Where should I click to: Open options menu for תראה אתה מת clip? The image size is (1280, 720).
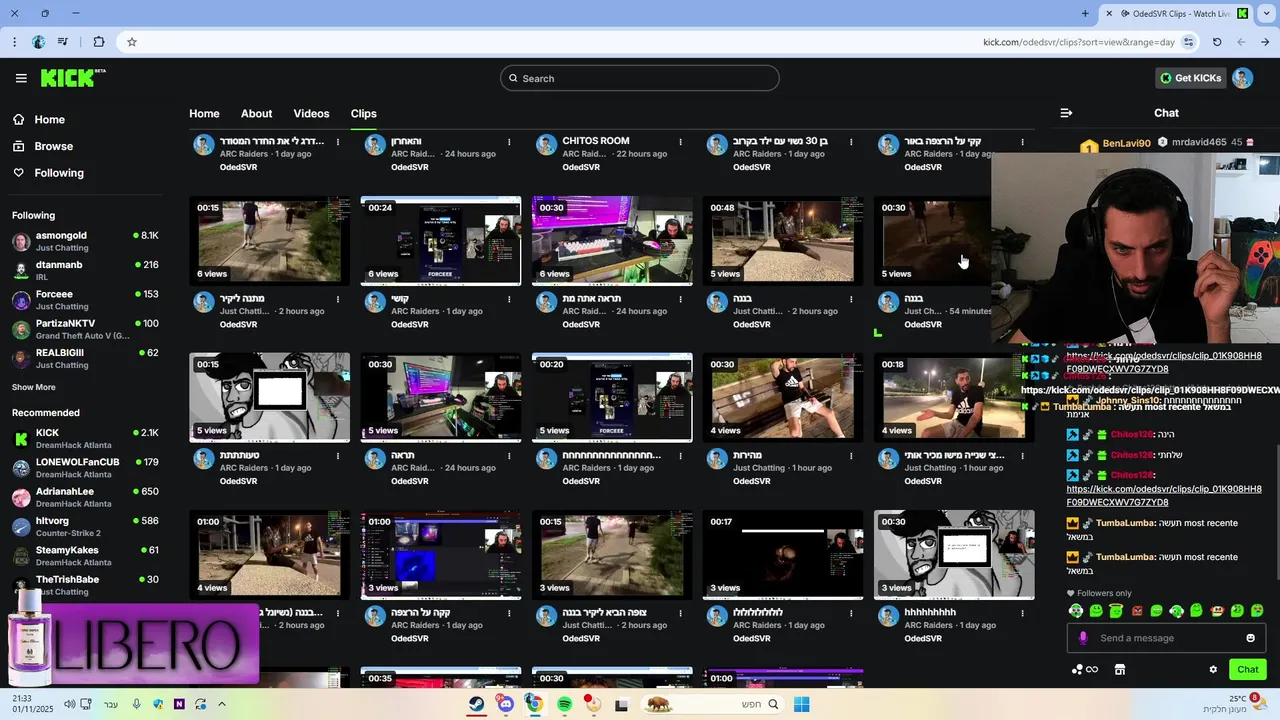coord(680,299)
